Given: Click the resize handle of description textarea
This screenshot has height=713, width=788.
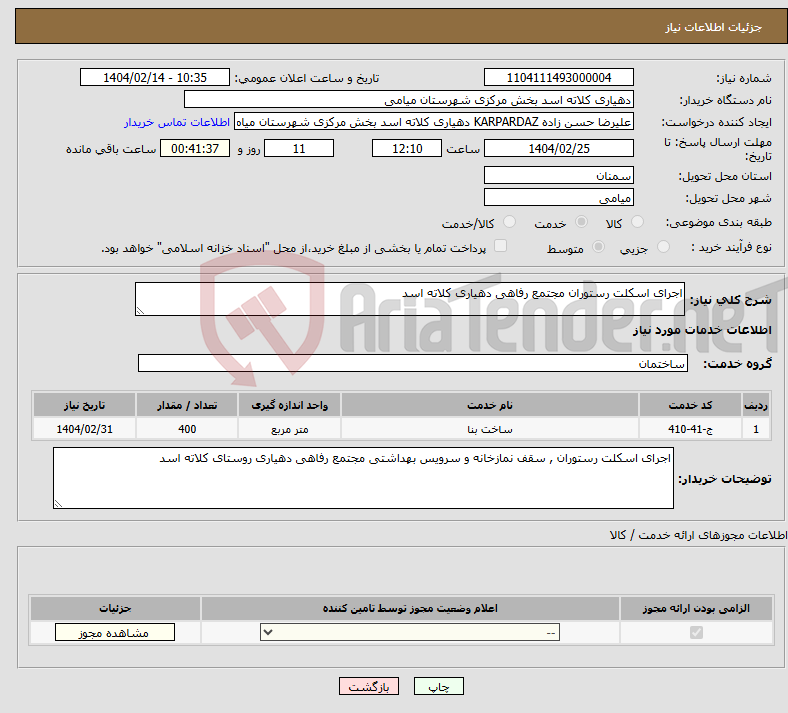Looking at the screenshot, I should 140,311.
